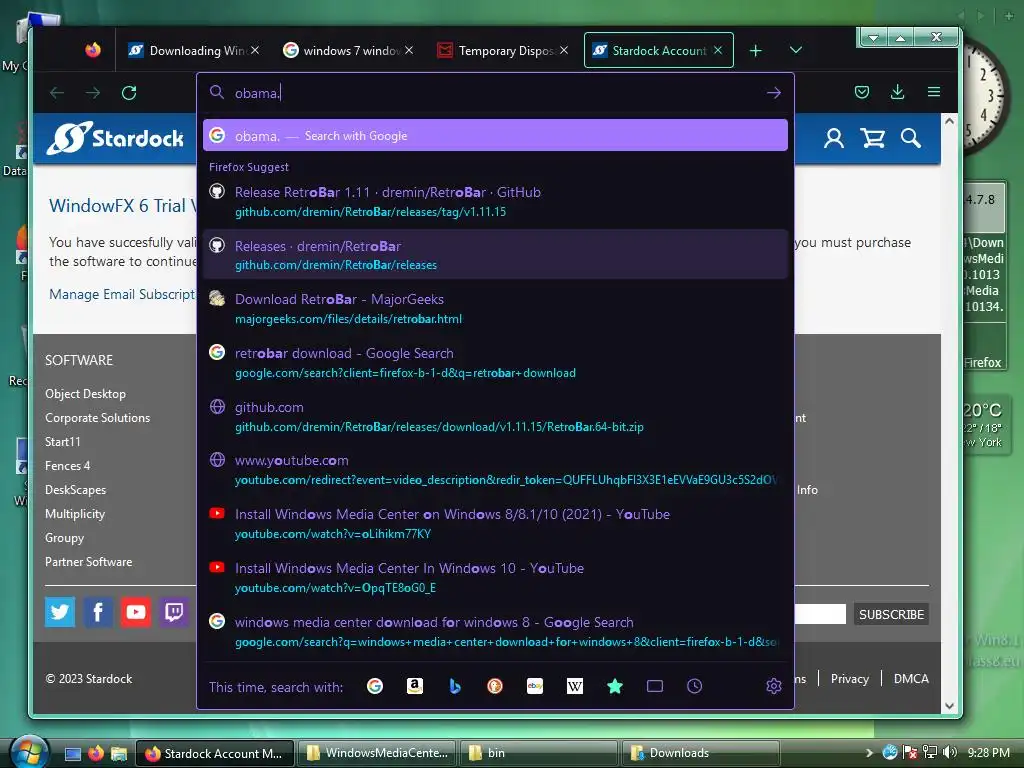
Task: Open Fences 4 footer link
Action: coord(67,466)
